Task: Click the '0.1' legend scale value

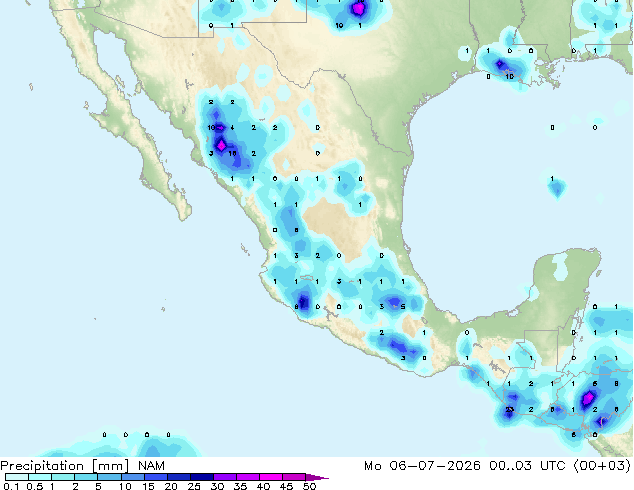Action: click(11, 486)
